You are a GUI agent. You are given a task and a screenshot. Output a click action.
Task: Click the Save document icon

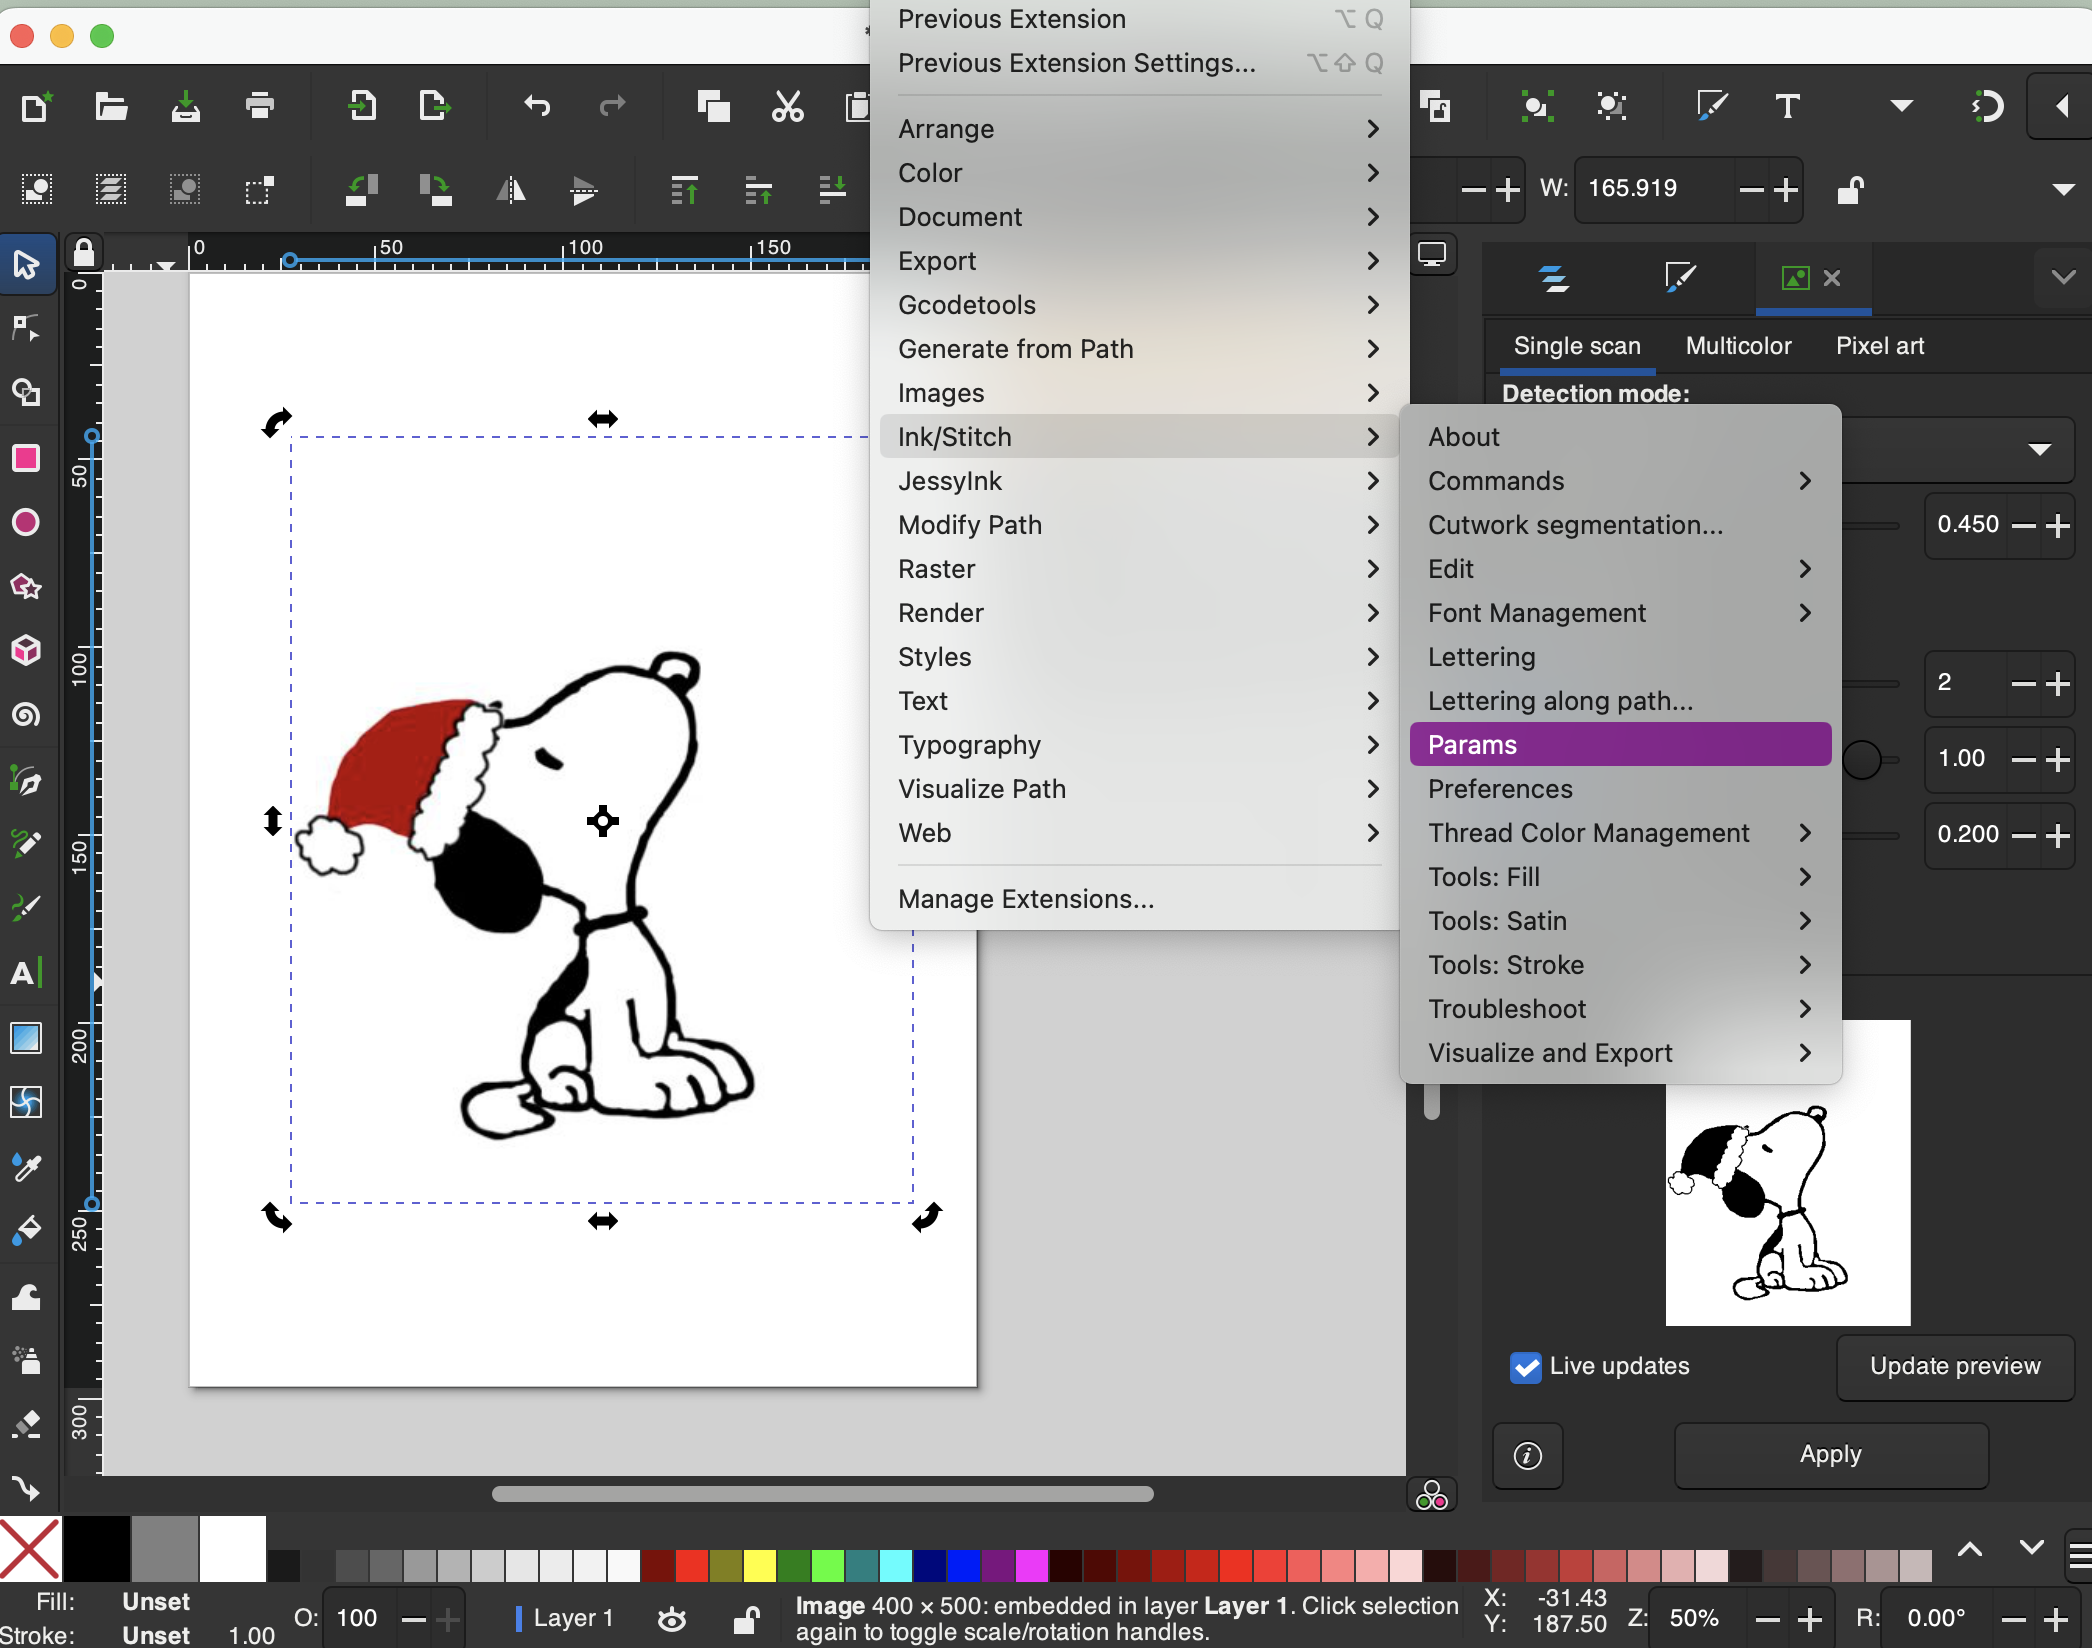186,106
